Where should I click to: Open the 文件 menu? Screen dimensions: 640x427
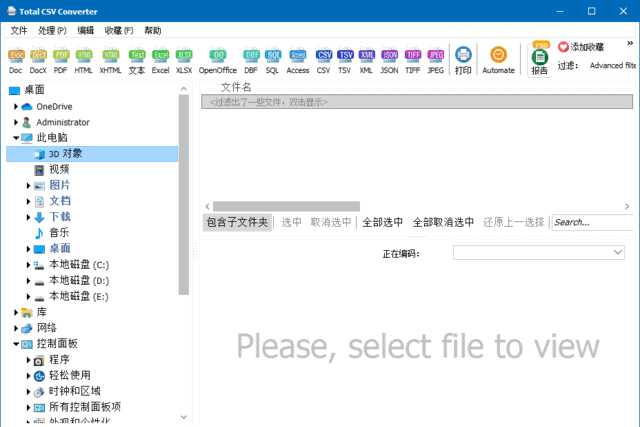(19, 31)
